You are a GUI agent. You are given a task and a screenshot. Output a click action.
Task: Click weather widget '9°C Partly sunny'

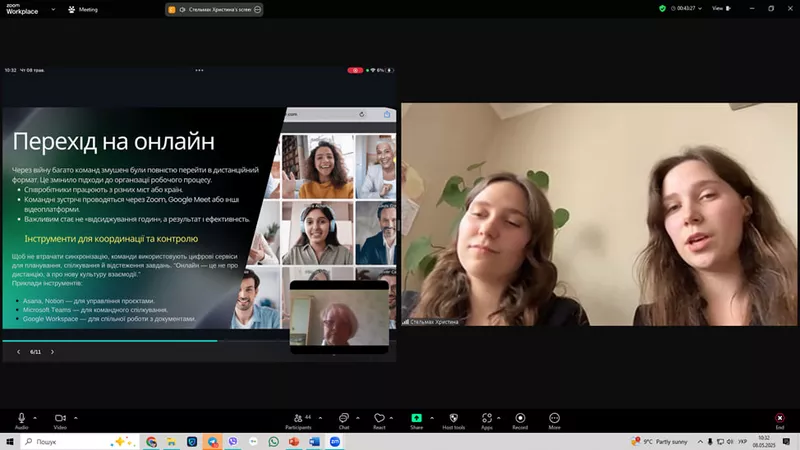[659, 441]
